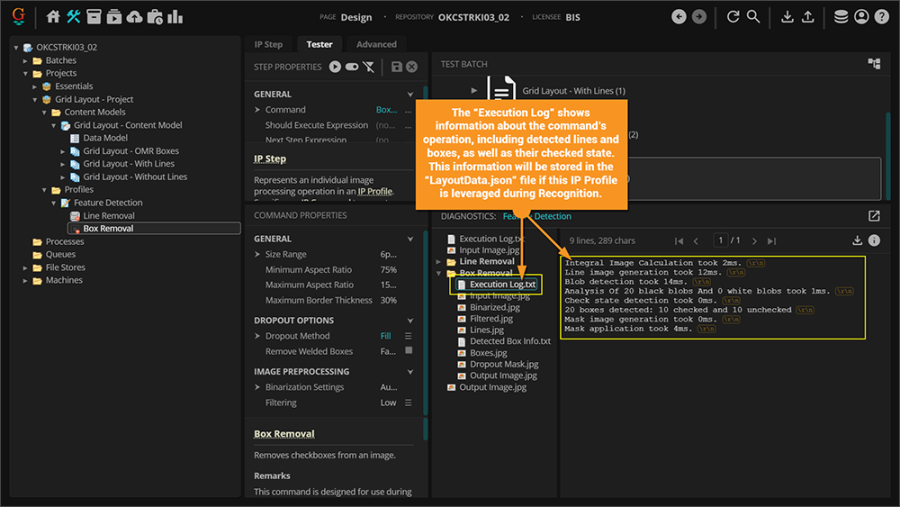Open the File Stores folder

tap(65, 268)
